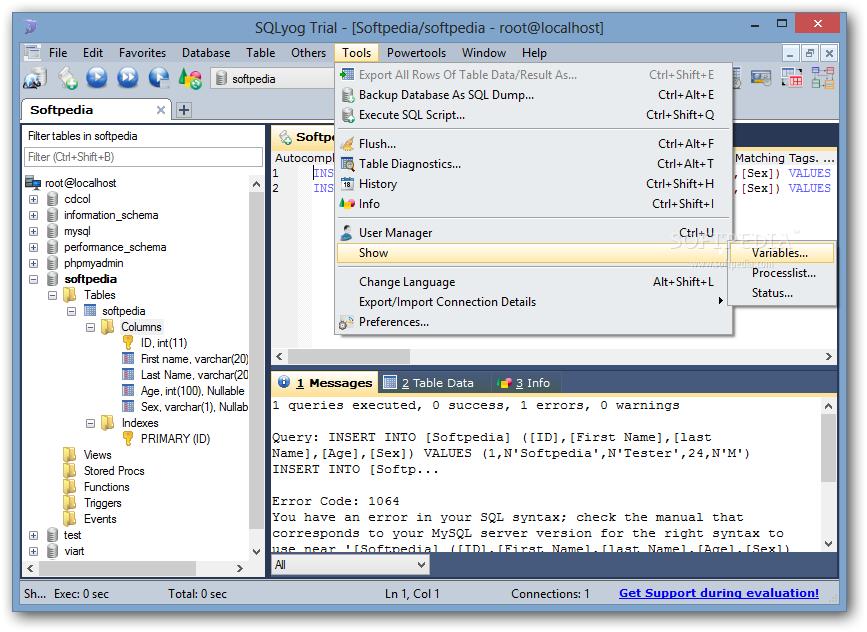The height and width of the screenshot is (632, 867).
Task: Click the Backup Database As SQL Dump icon
Action: pos(347,95)
